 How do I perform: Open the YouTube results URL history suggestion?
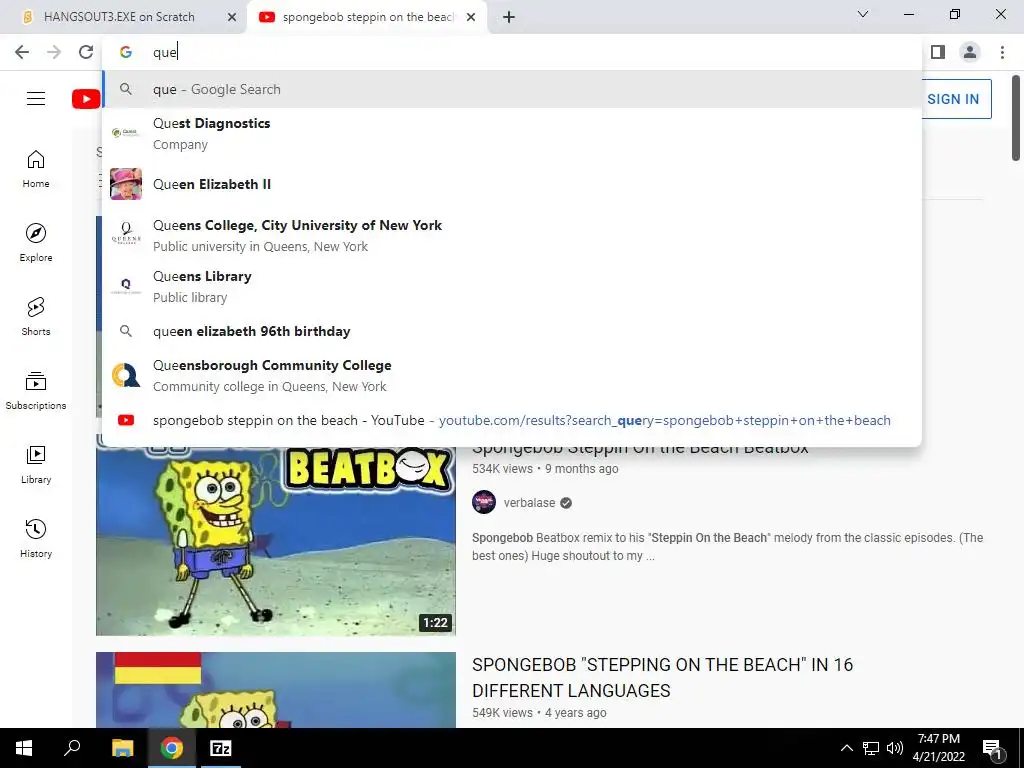coord(512,421)
